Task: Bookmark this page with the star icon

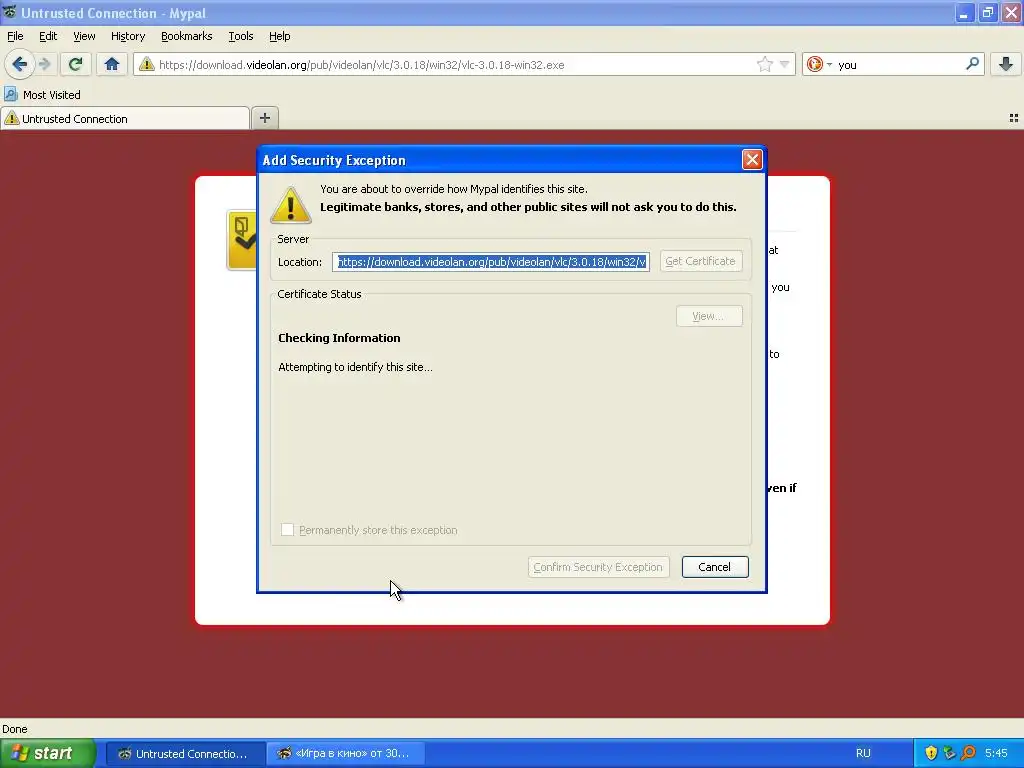Action: [x=764, y=64]
